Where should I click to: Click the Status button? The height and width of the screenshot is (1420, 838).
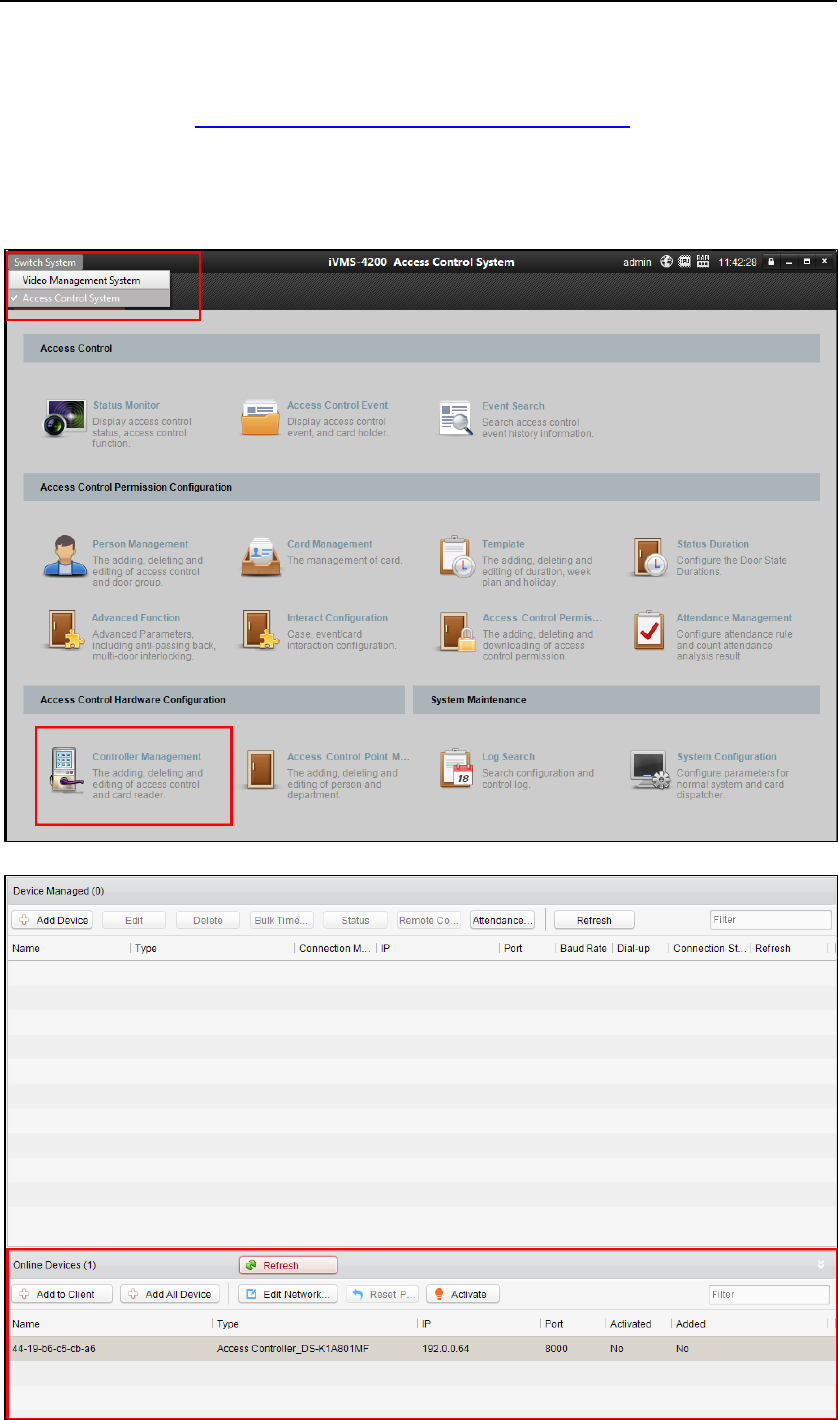click(x=355, y=920)
